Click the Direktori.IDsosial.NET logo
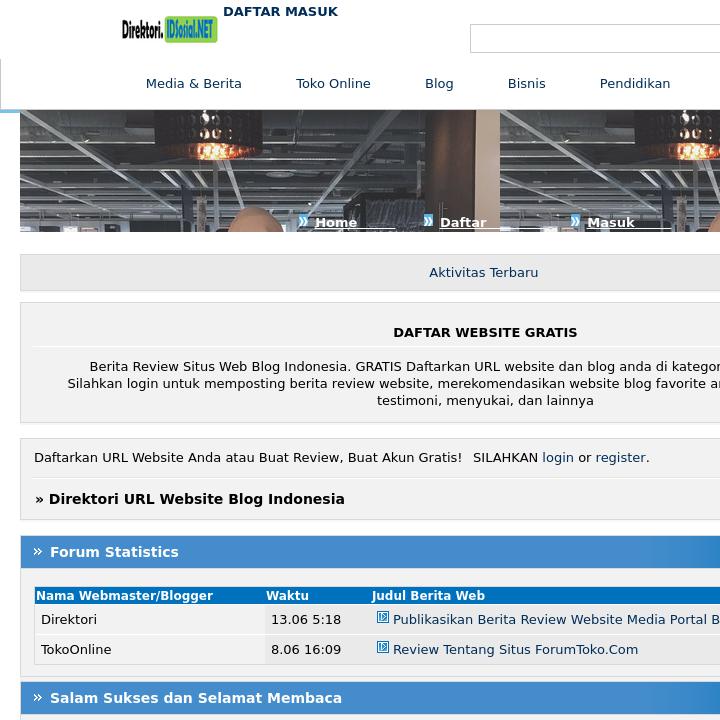The image size is (720, 720). click(169, 30)
